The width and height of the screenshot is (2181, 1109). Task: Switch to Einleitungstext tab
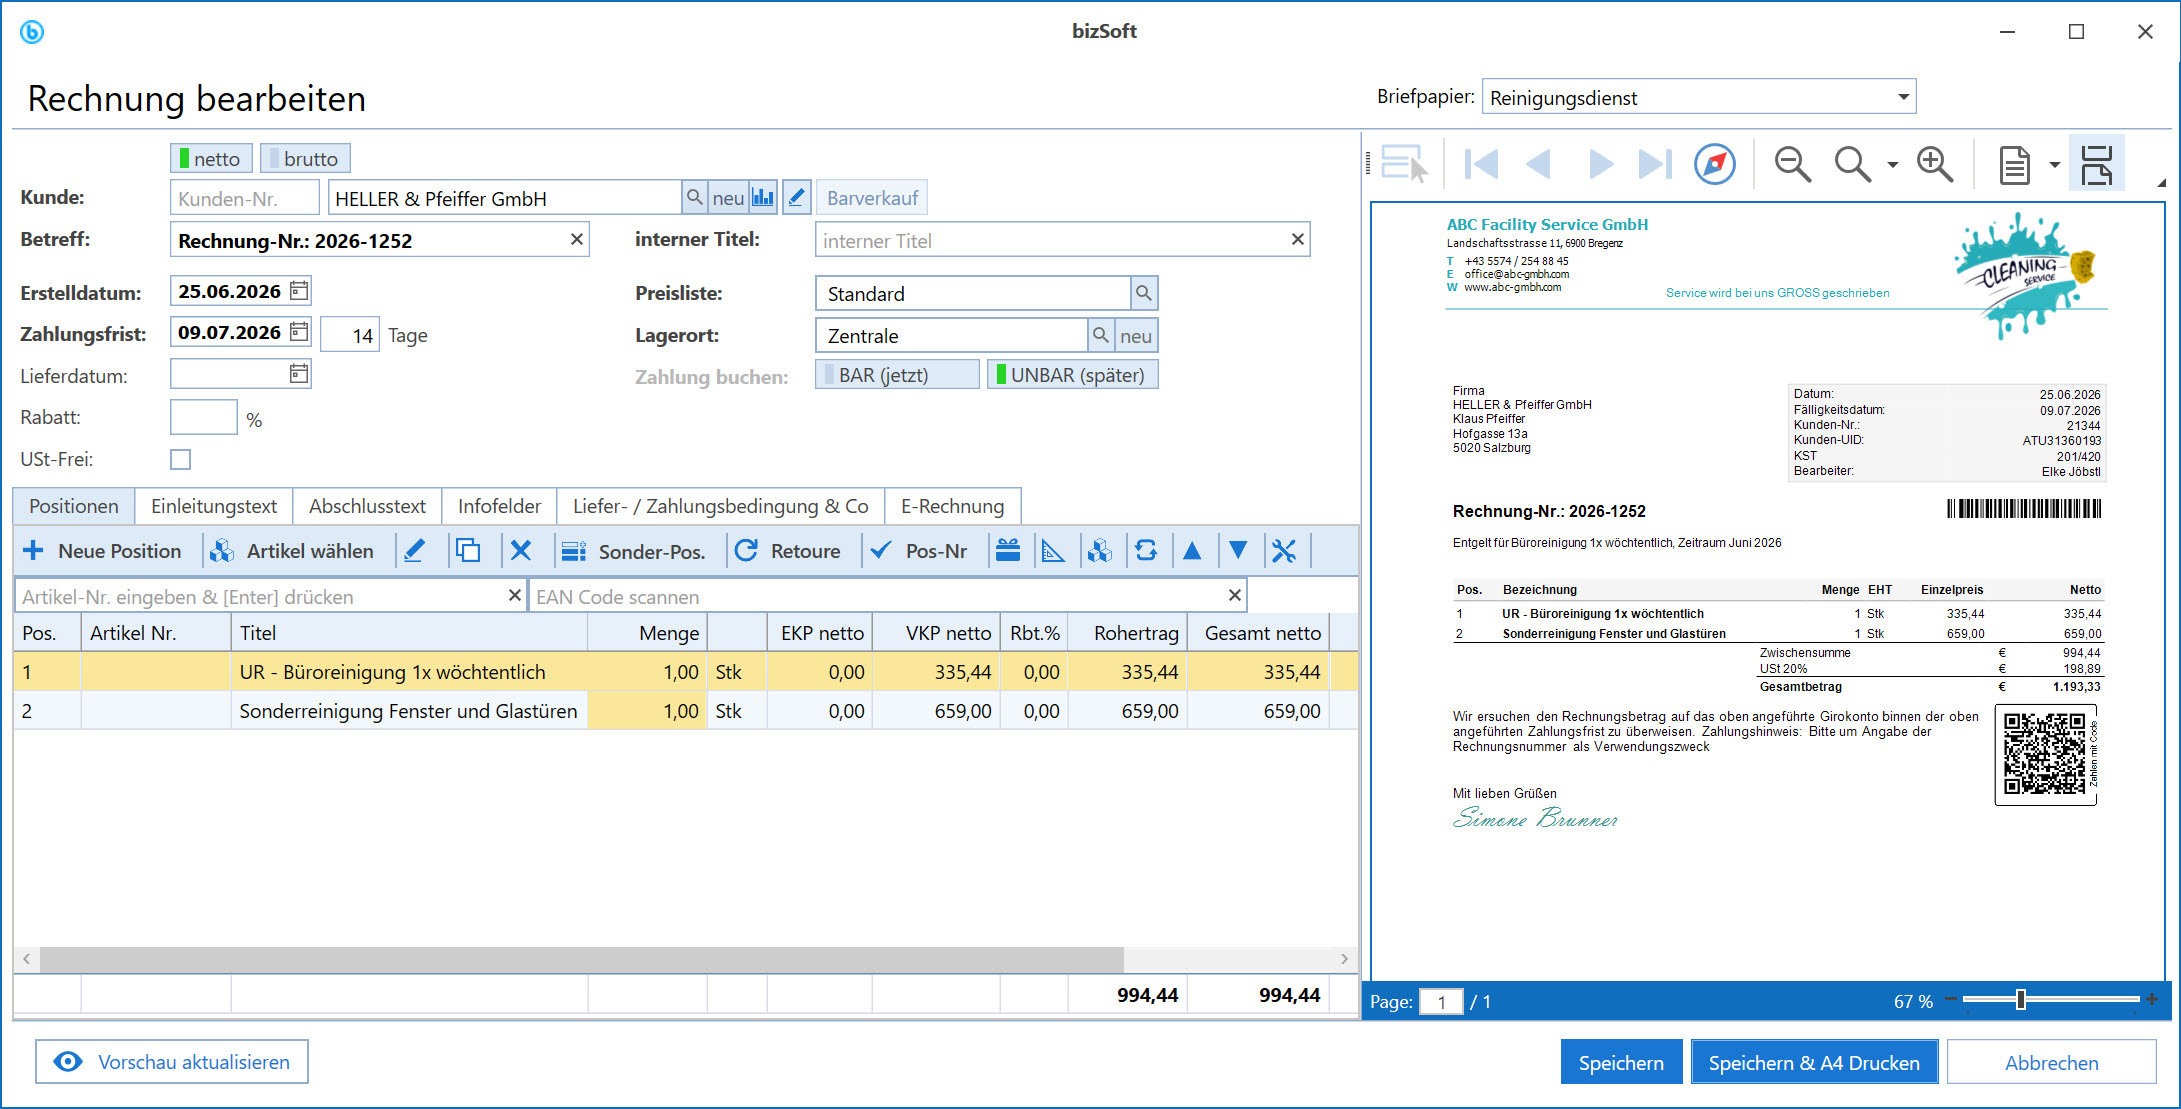coord(214,506)
